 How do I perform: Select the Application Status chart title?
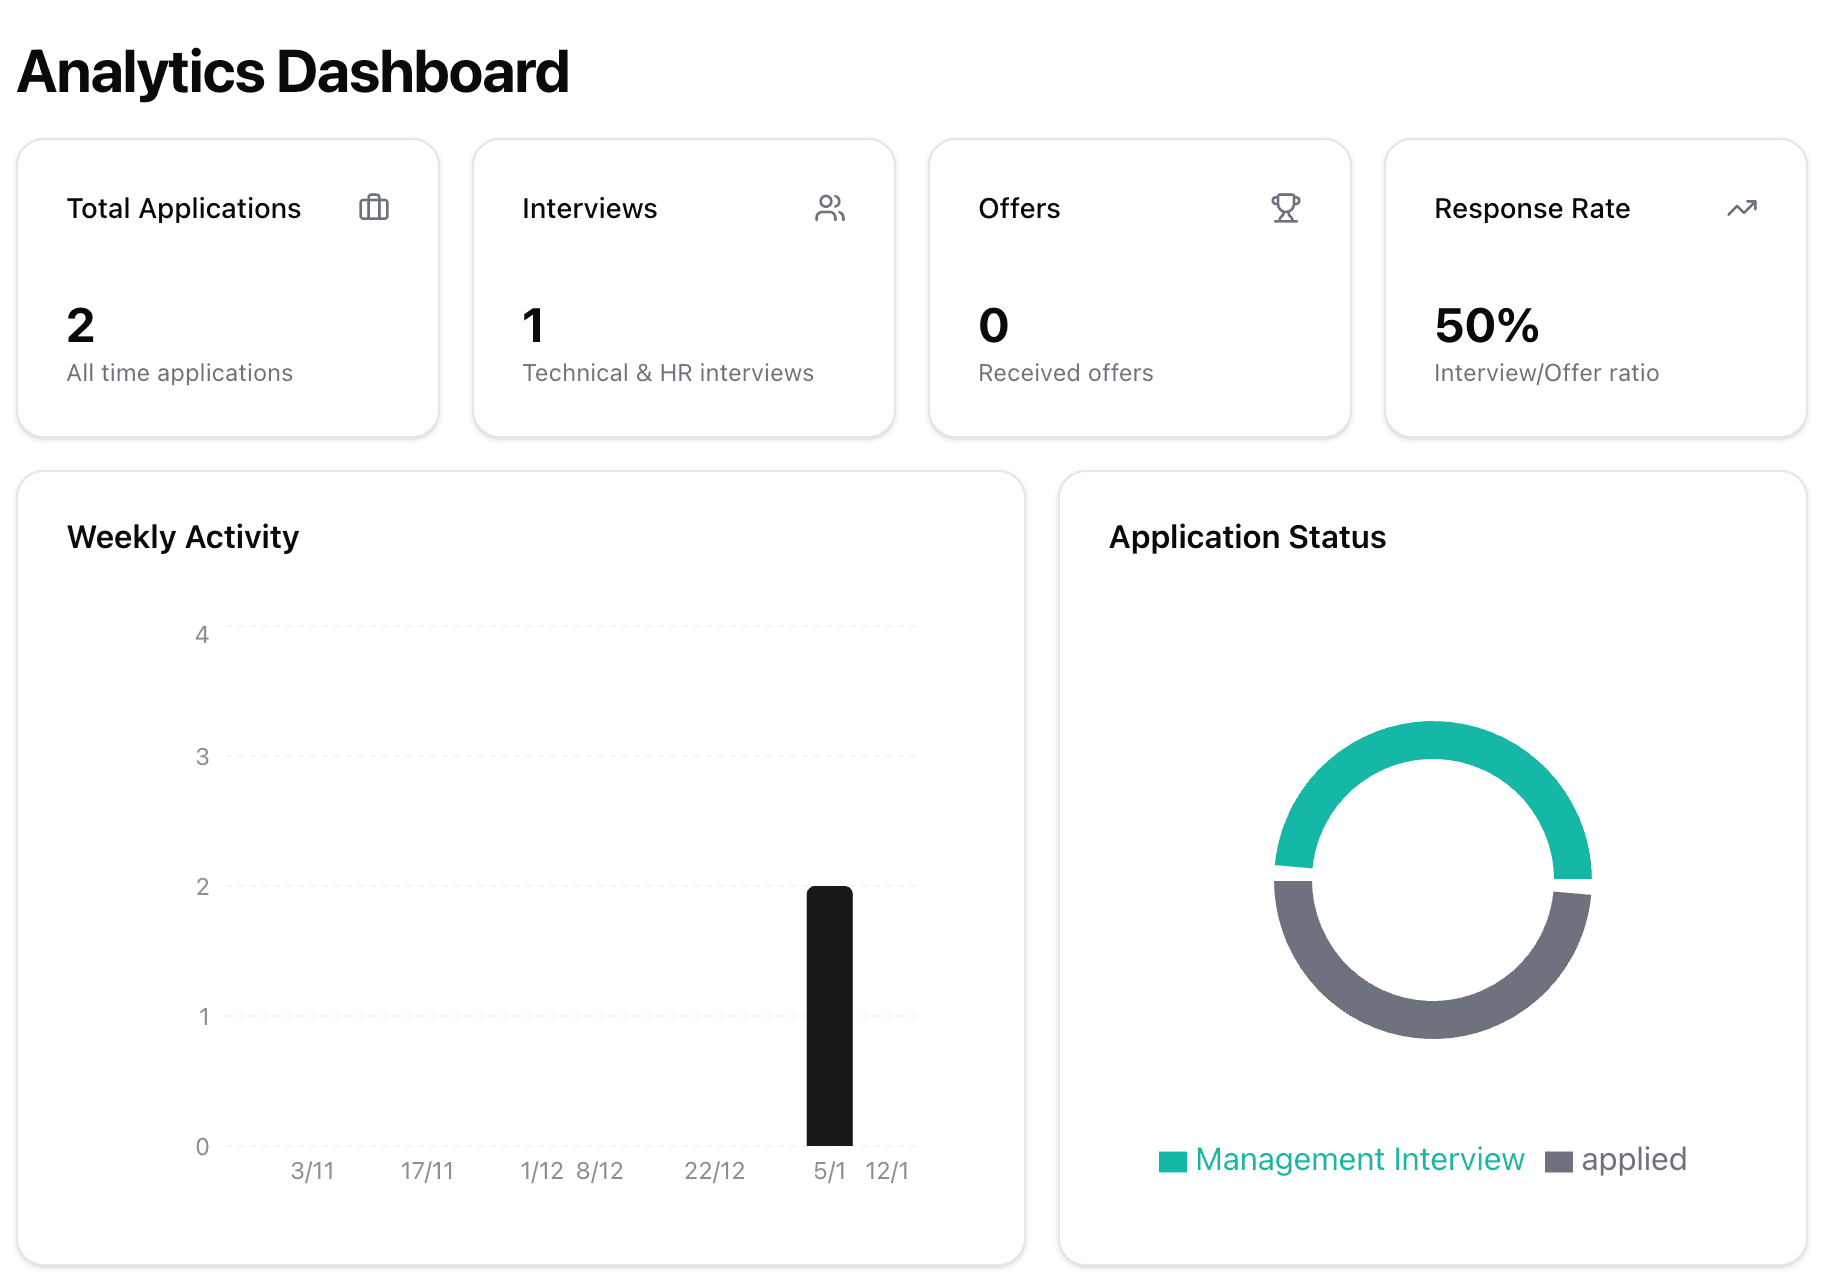(1247, 537)
